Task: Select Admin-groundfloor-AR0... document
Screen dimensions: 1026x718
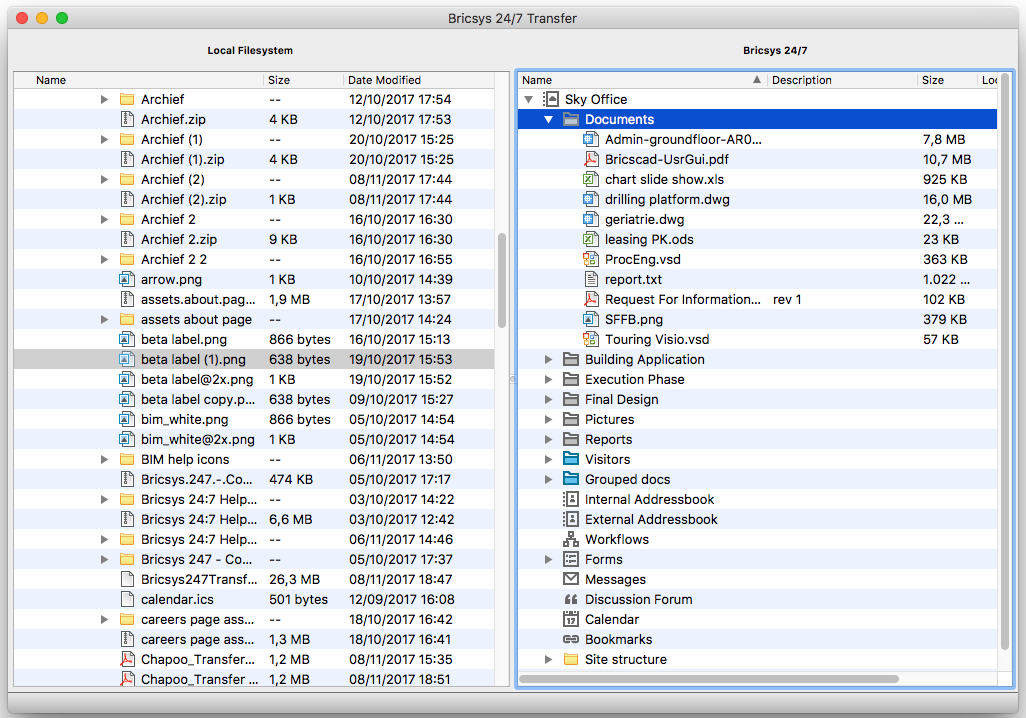Action: [757, 139]
